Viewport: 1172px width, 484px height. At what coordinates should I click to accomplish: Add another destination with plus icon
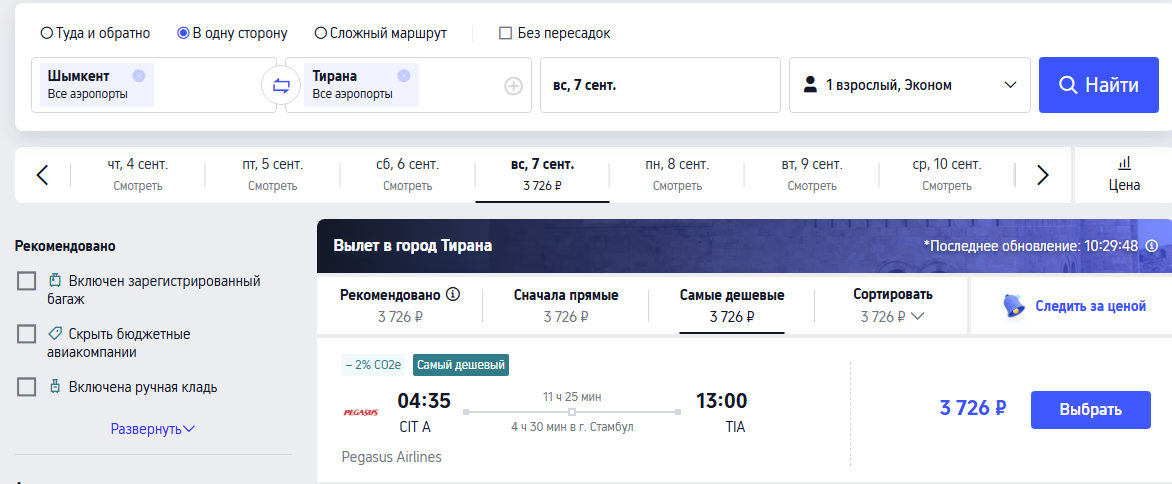click(x=513, y=86)
